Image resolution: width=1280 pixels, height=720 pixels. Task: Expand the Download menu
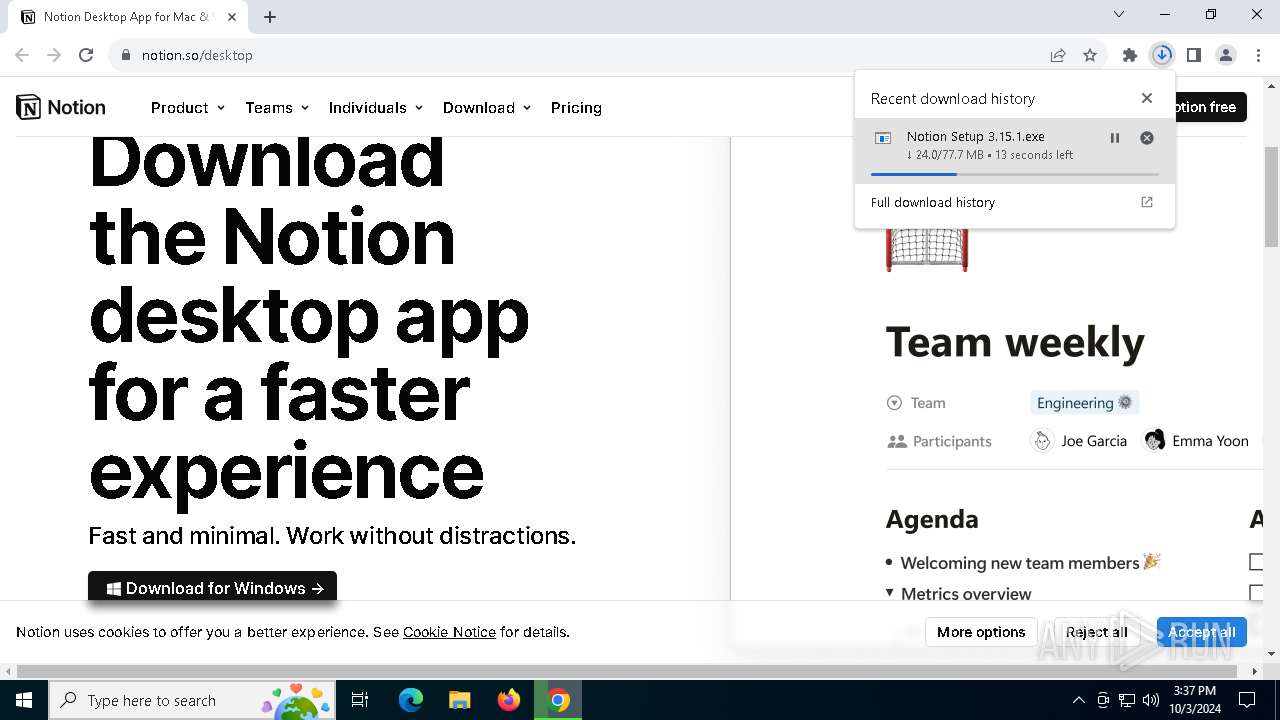click(487, 107)
